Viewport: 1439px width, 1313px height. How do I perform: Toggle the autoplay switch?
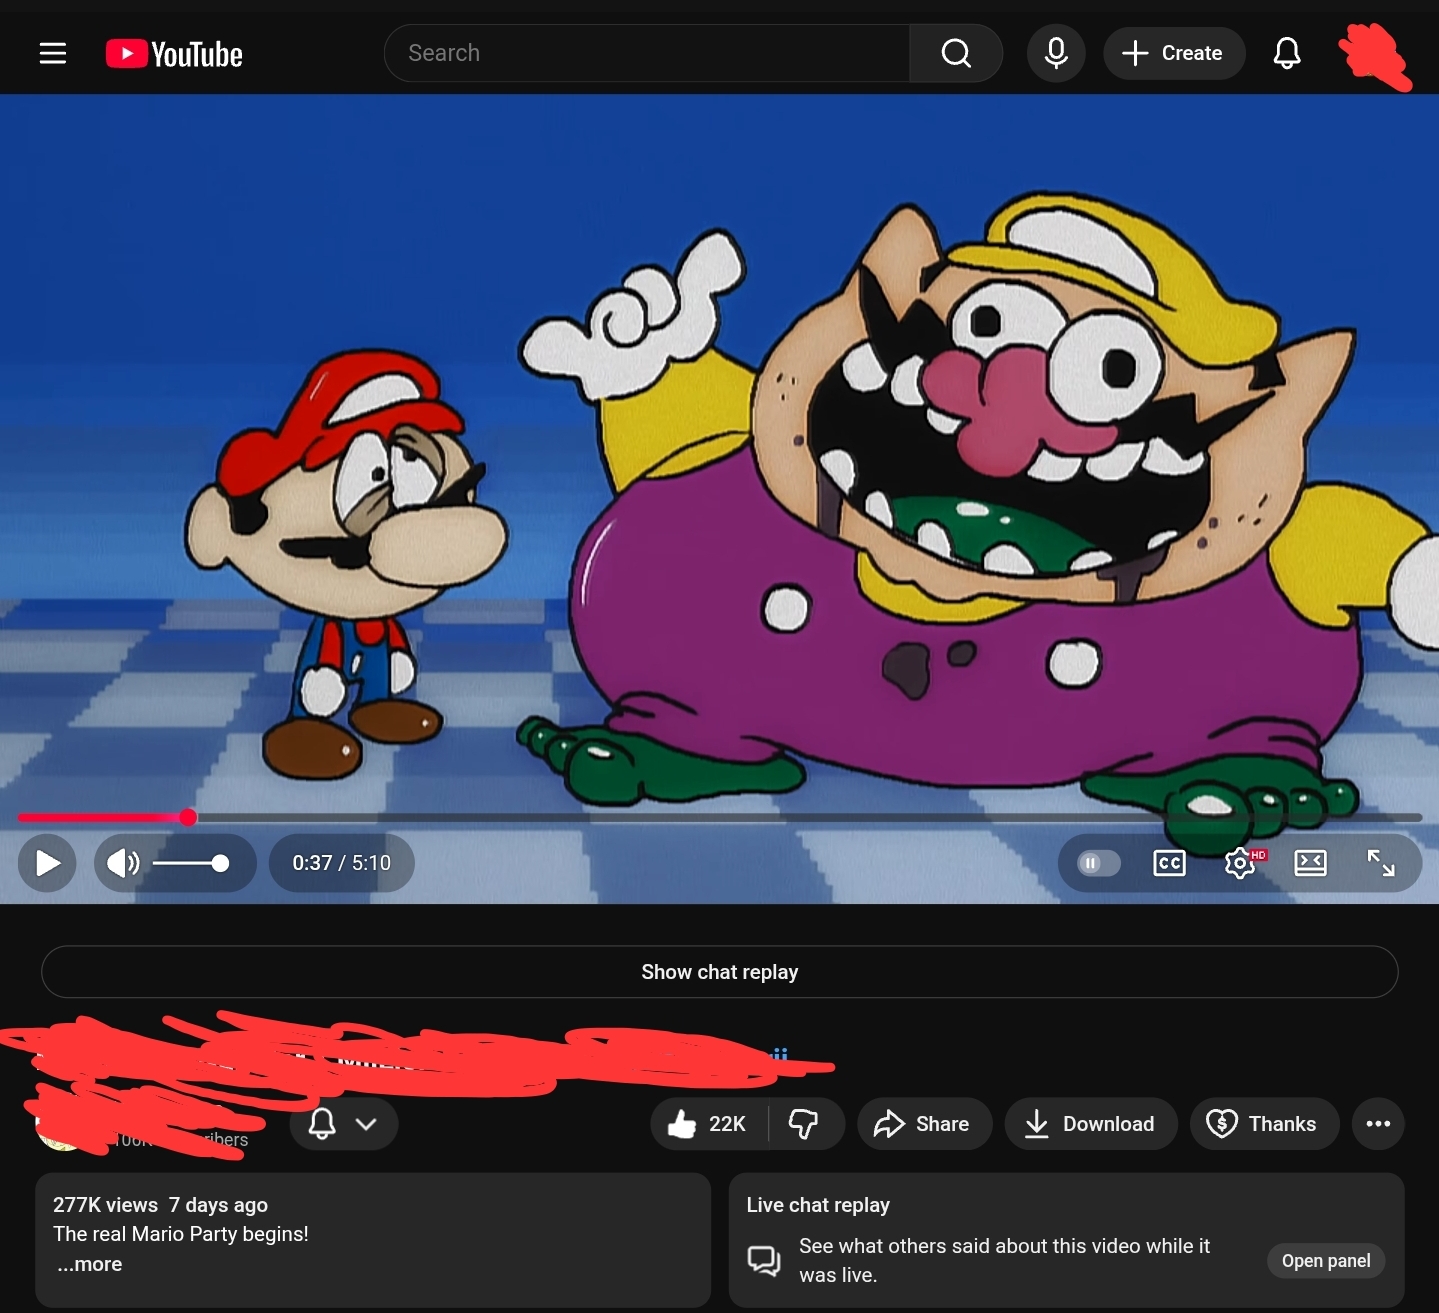pos(1098,863)
